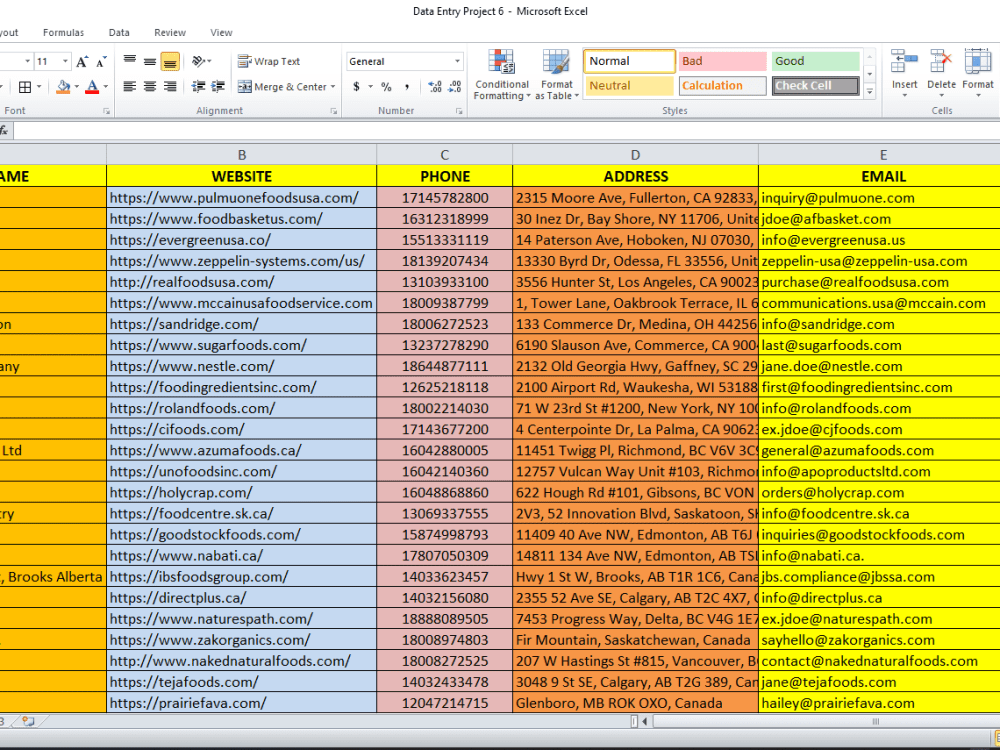This screenshot has height=750, width=1000.
Task: Open the font size dropdown
Action: point(65,61)
